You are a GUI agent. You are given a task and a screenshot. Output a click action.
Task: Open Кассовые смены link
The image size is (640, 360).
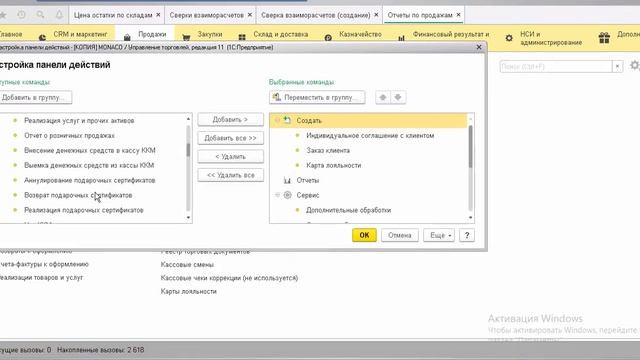click(x=187, y=264)
